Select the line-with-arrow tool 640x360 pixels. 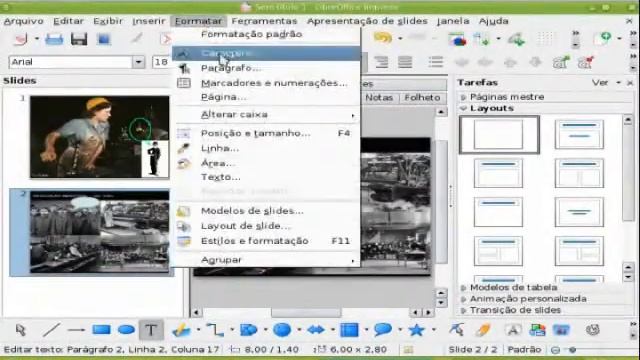coord(76,330)
